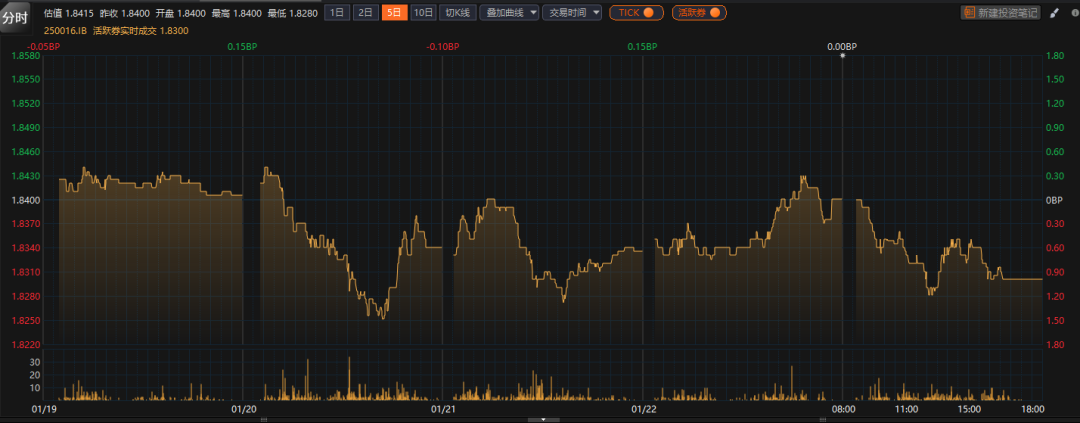
Task: Switch to the 10日 period view
Action: point(424,13)
